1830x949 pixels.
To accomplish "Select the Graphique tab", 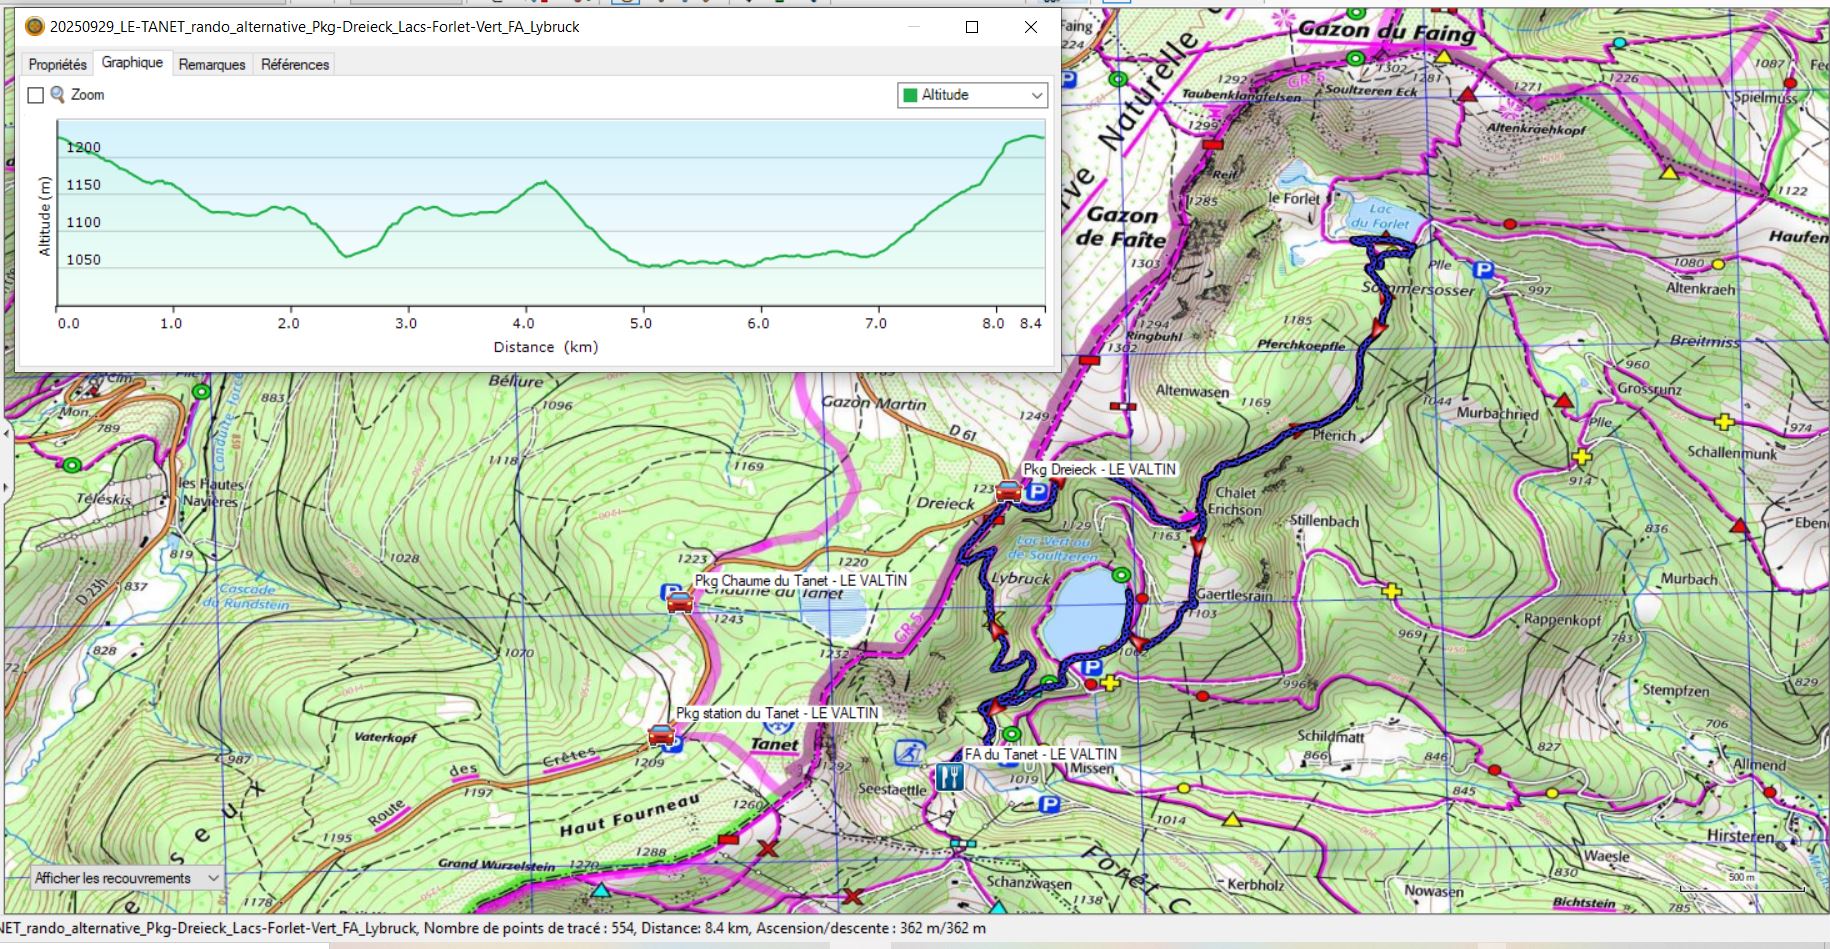I will click(x=132, y=63).
